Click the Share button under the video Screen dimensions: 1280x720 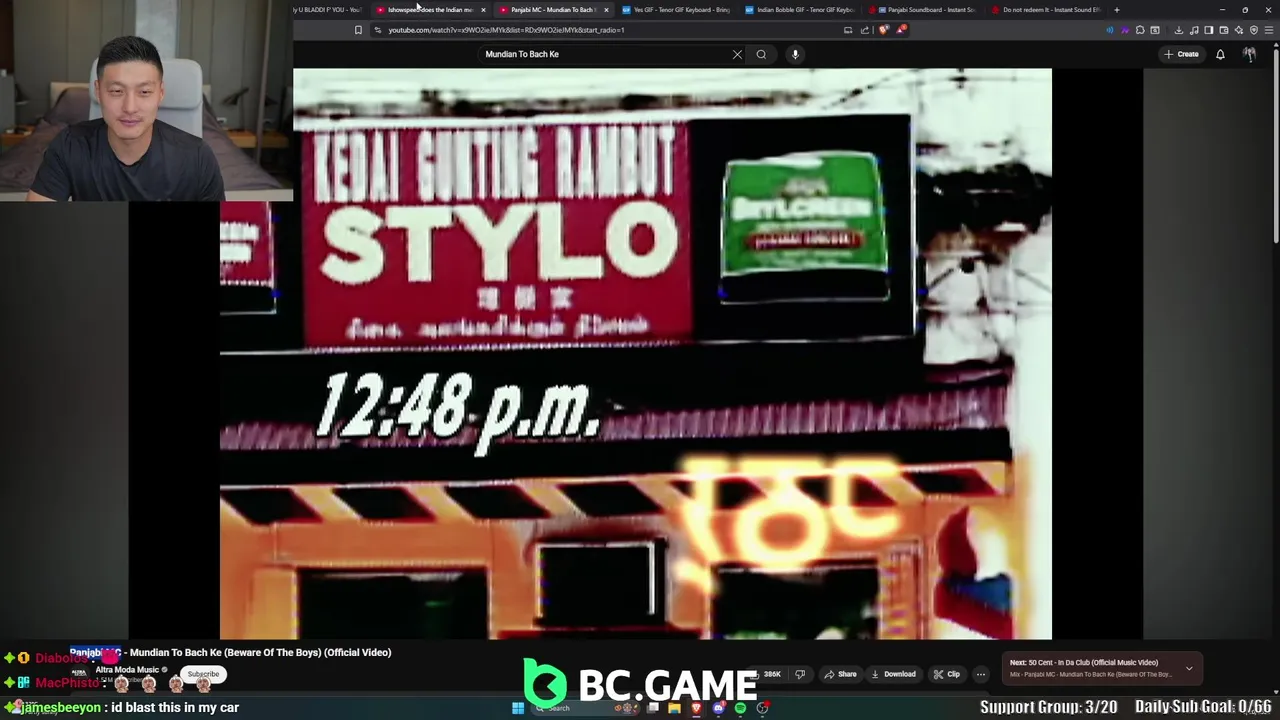tap(840, 674)
